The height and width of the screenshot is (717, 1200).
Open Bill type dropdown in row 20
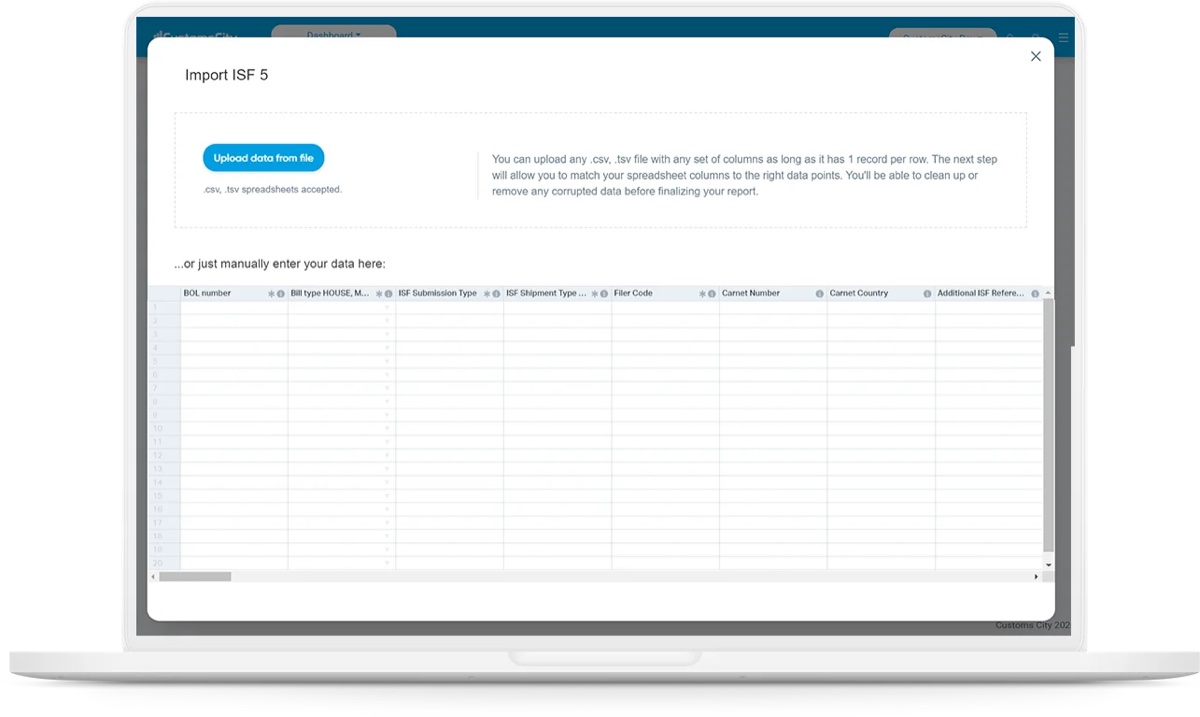coord(388,564)
